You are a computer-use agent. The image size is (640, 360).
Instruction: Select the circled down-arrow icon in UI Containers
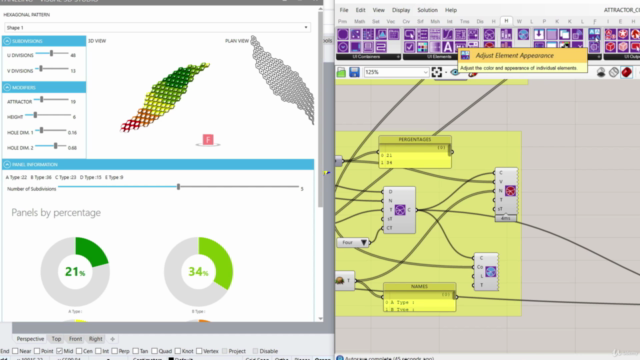point(343,47)
